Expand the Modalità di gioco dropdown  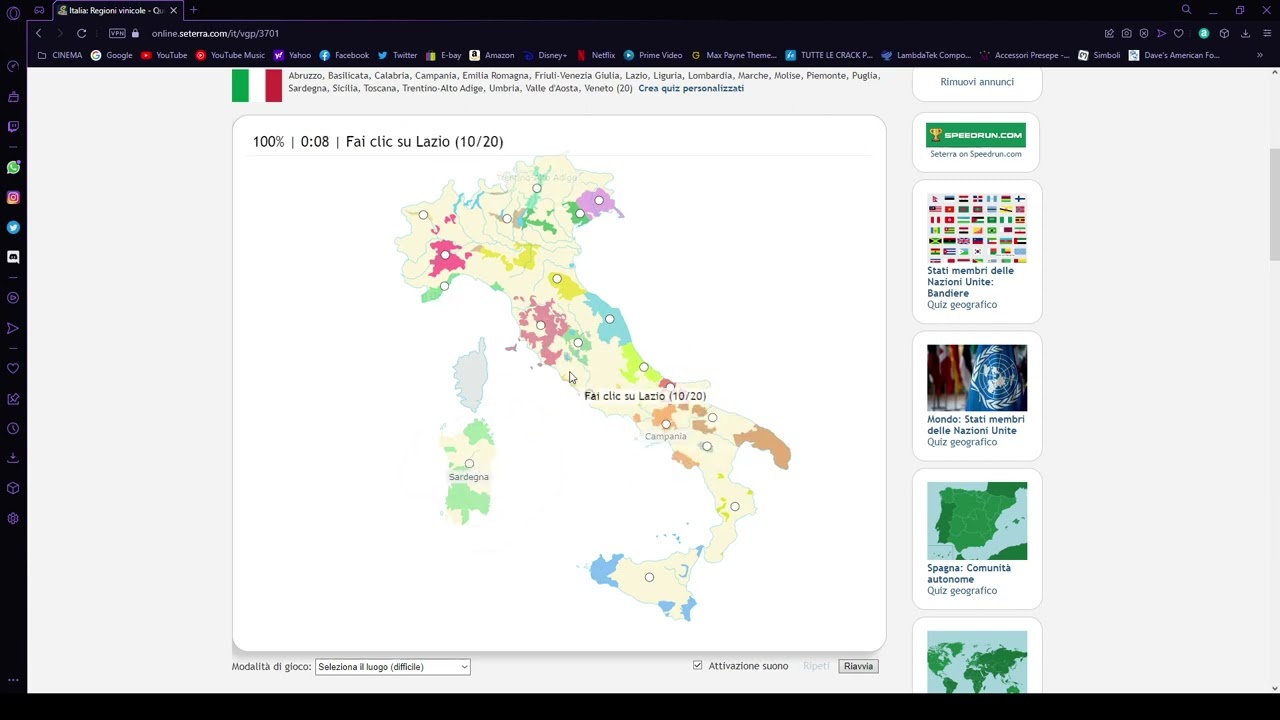(392, 667)
